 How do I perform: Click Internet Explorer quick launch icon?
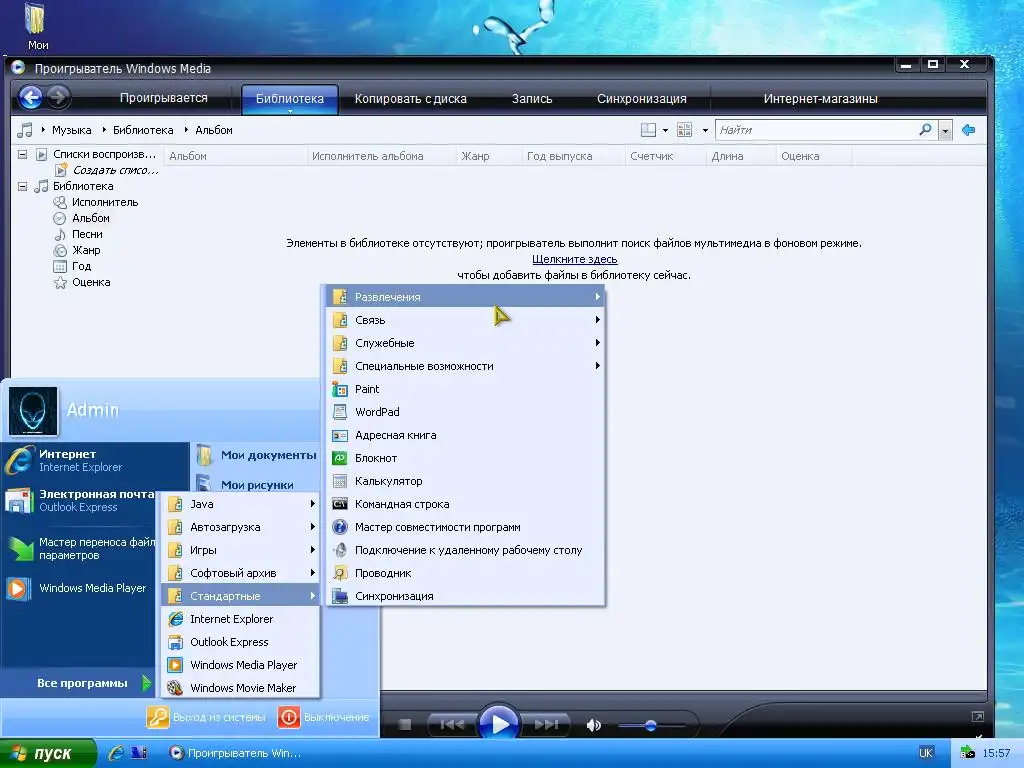(116, 753)
